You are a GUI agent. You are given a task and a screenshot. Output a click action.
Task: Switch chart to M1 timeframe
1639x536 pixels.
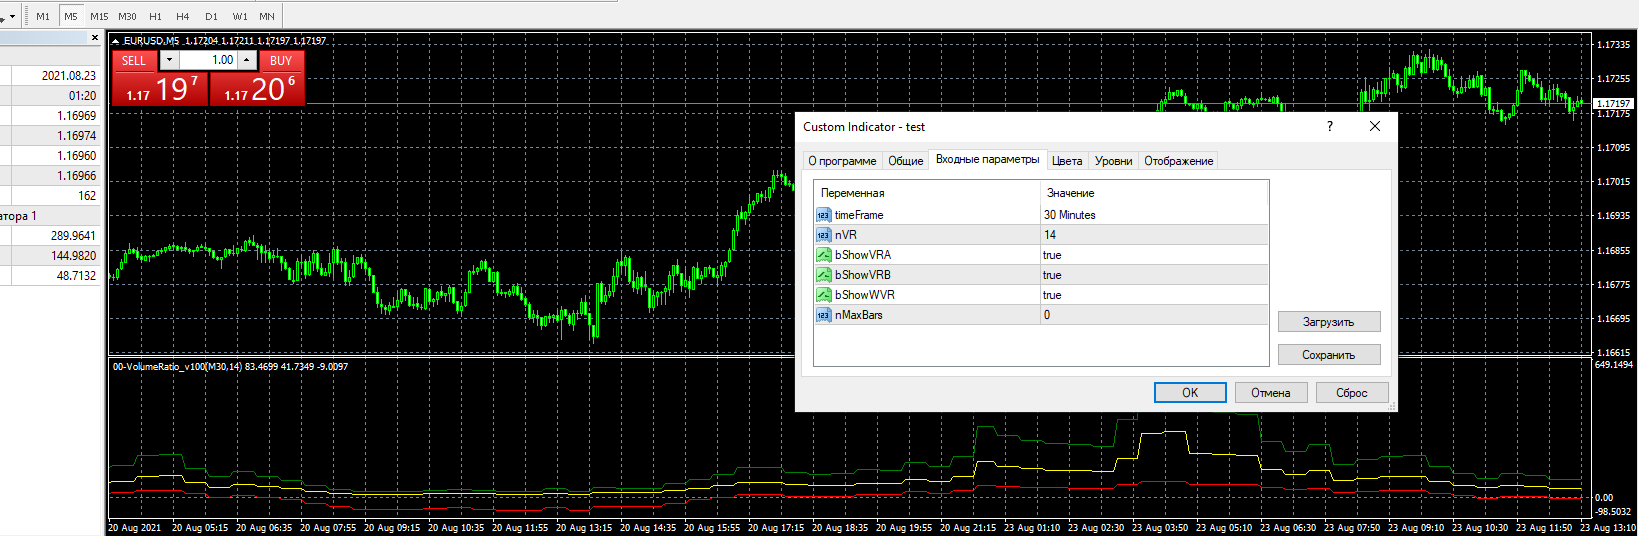[43, 16]
